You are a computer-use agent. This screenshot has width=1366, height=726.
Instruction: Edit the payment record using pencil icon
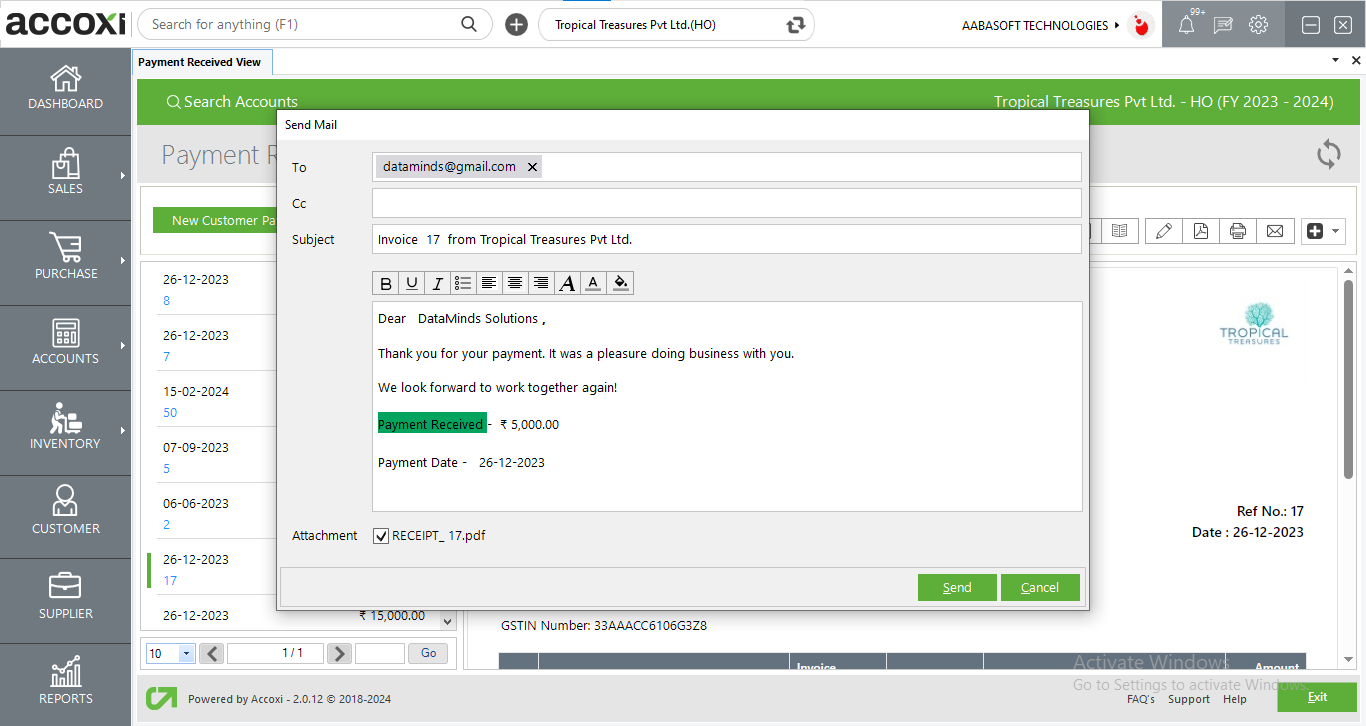coord(1163,230)
